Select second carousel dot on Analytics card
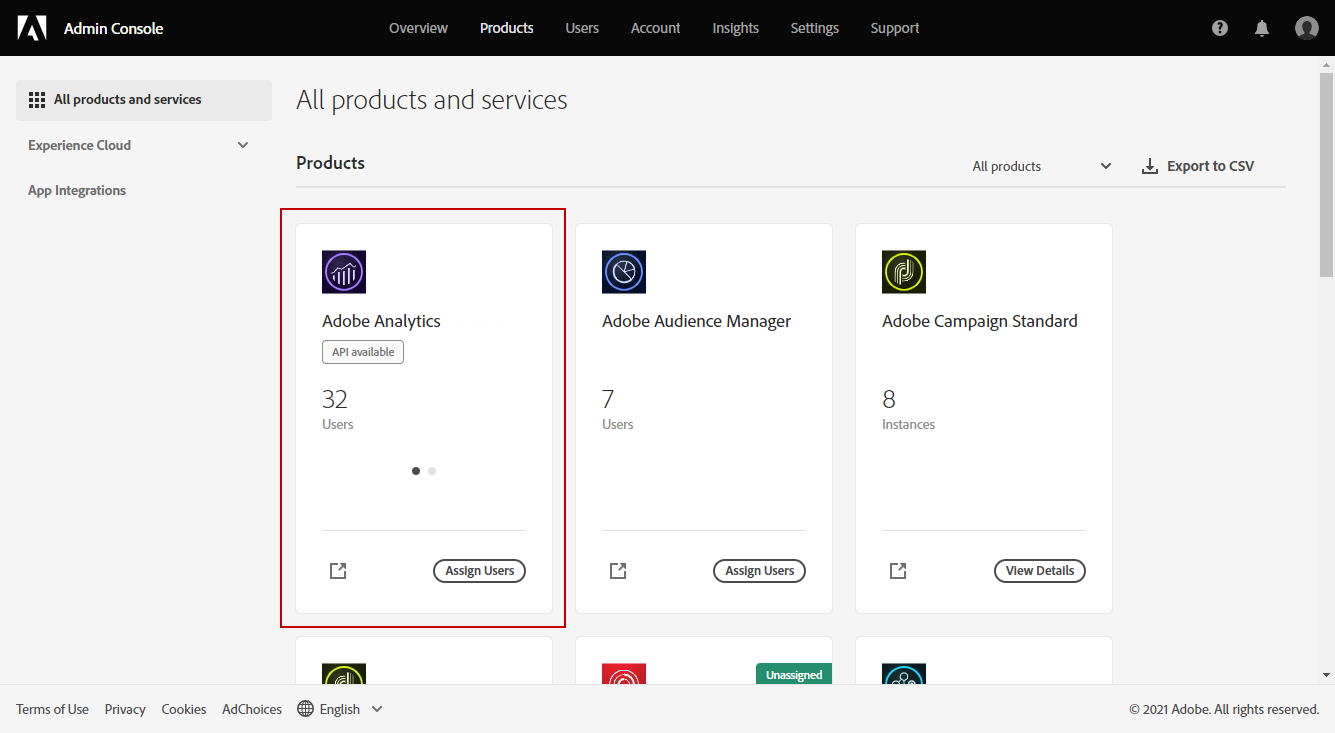 432,471
